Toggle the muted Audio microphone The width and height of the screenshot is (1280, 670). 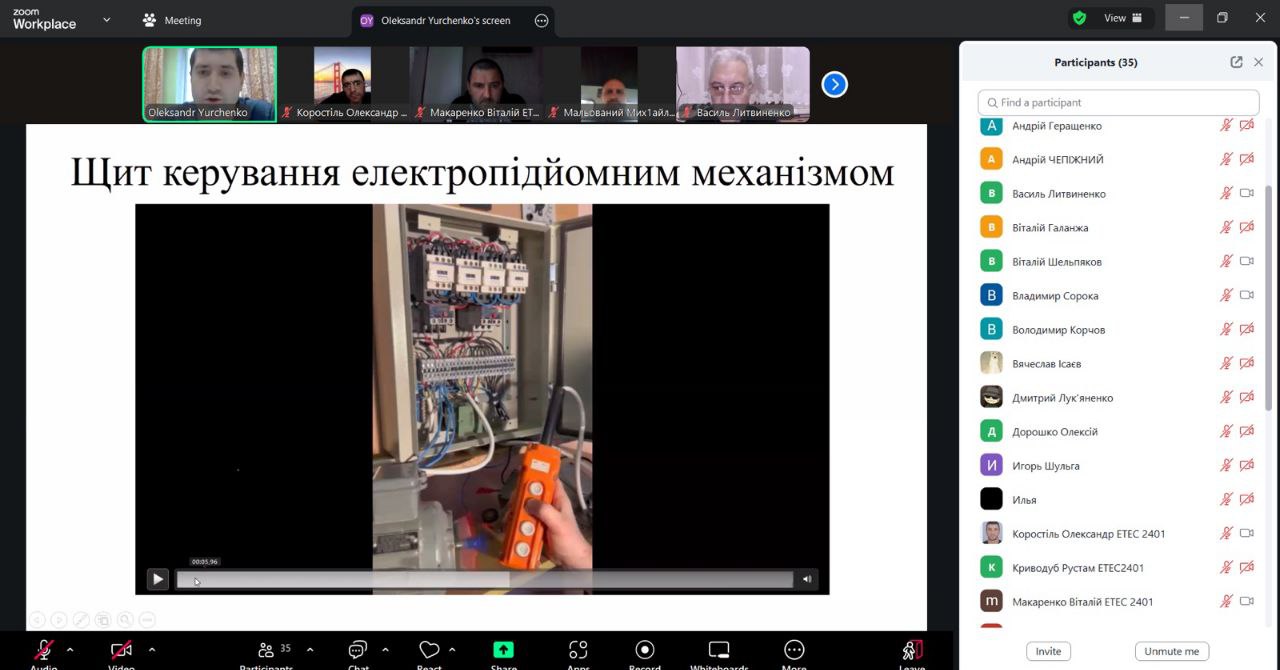click(44, 650)
